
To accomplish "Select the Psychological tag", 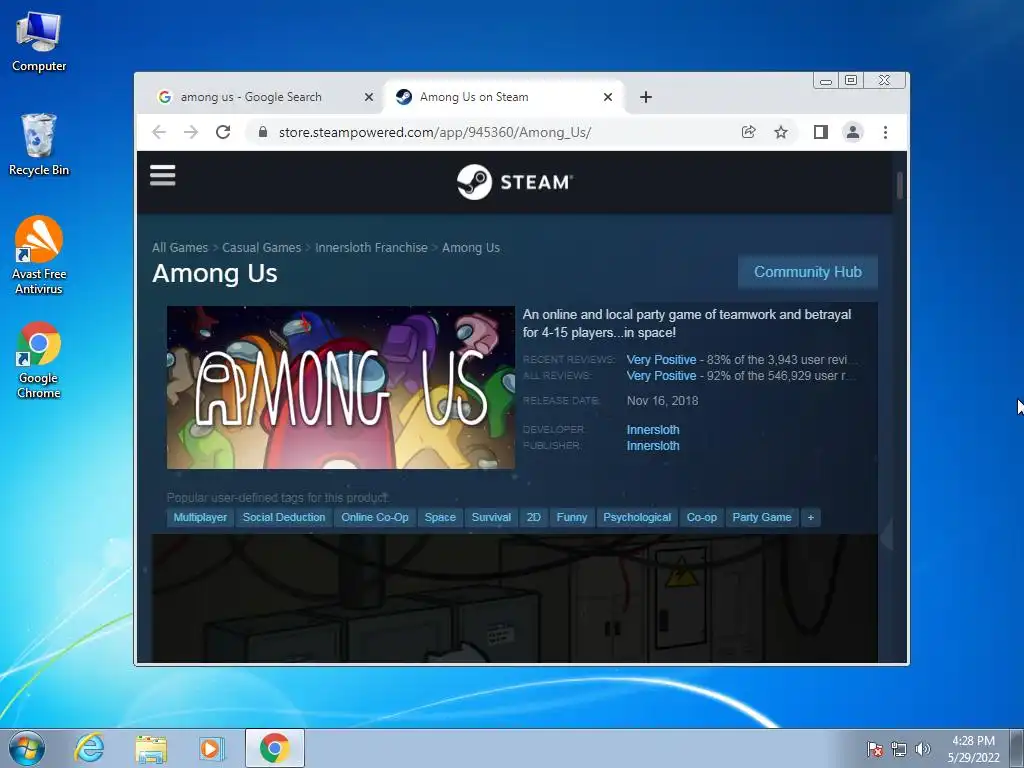I will 637,517.
